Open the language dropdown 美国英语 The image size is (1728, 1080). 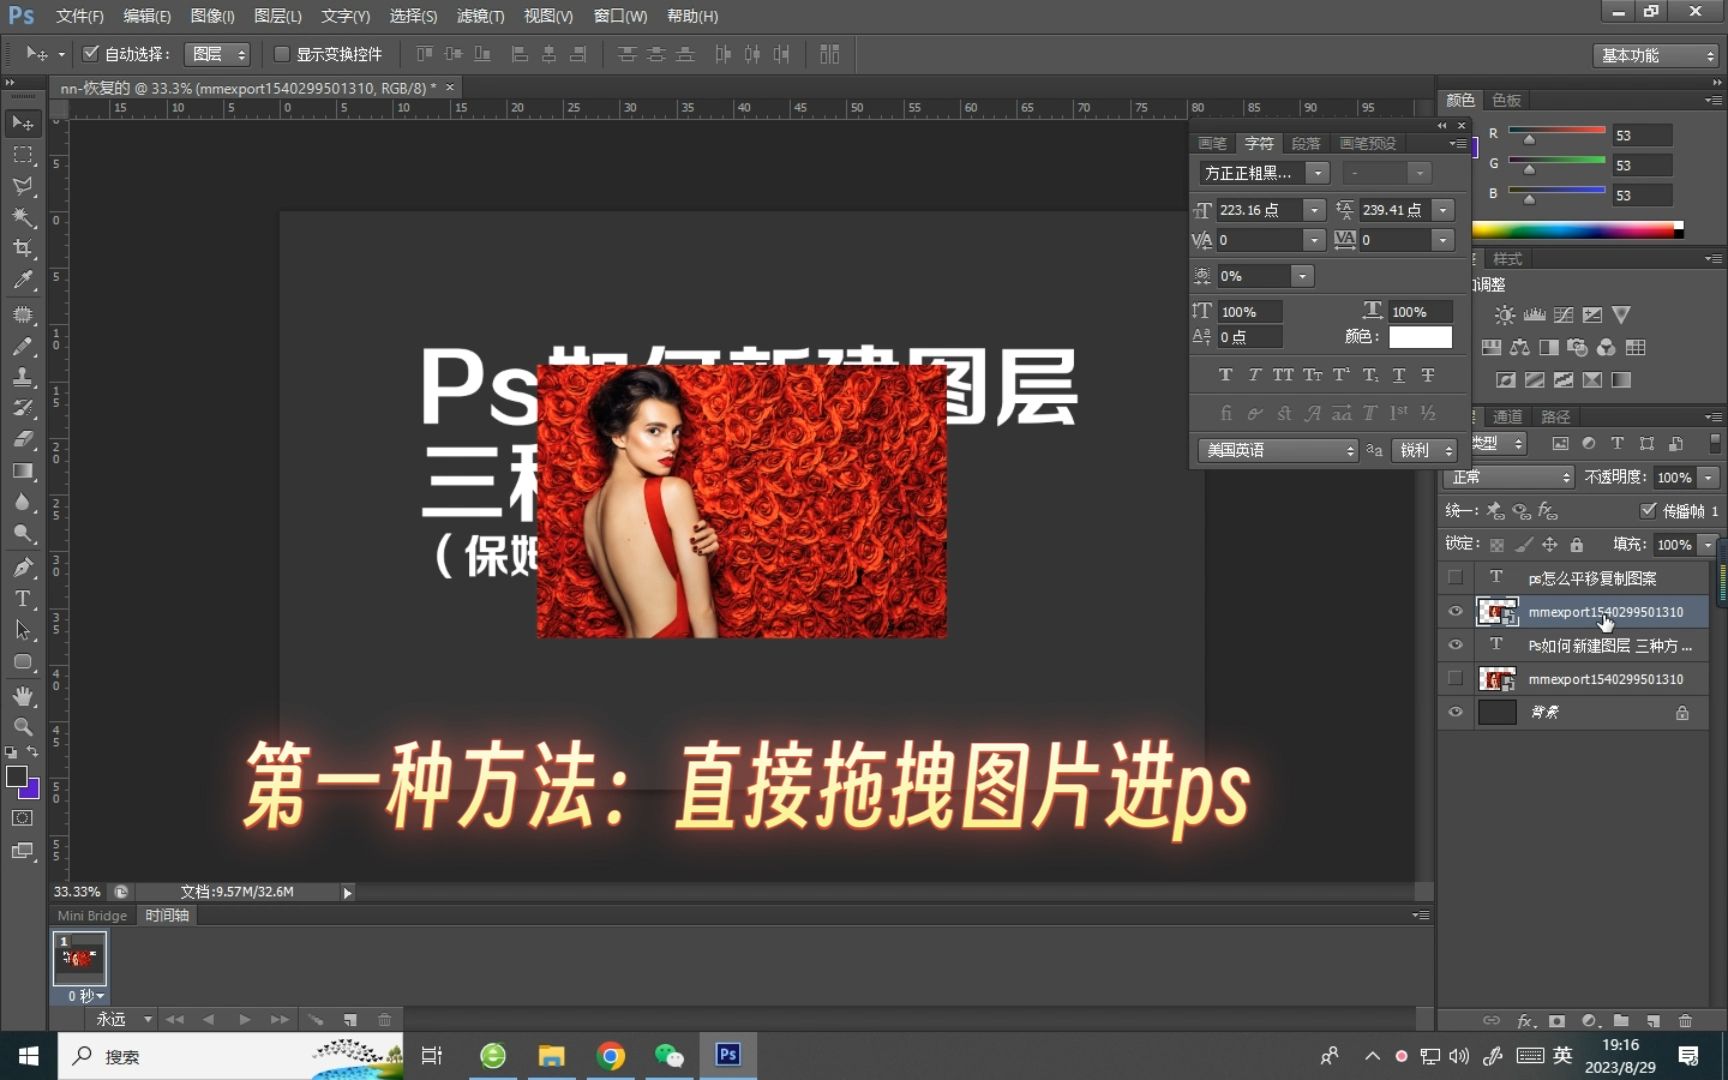(x=1278, y=450)
